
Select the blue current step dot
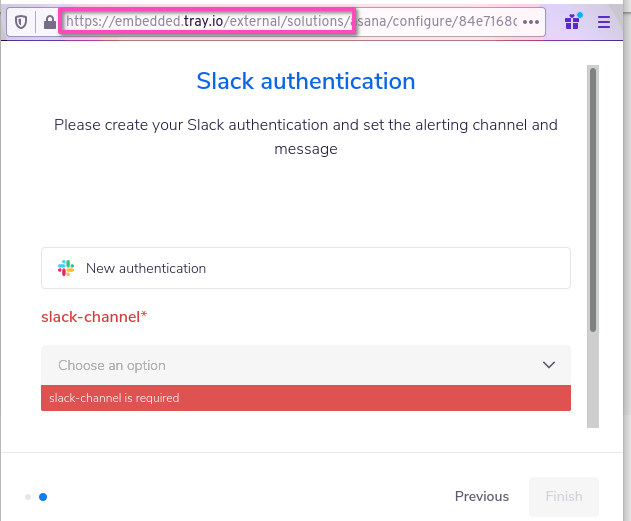tap(43, 496)
